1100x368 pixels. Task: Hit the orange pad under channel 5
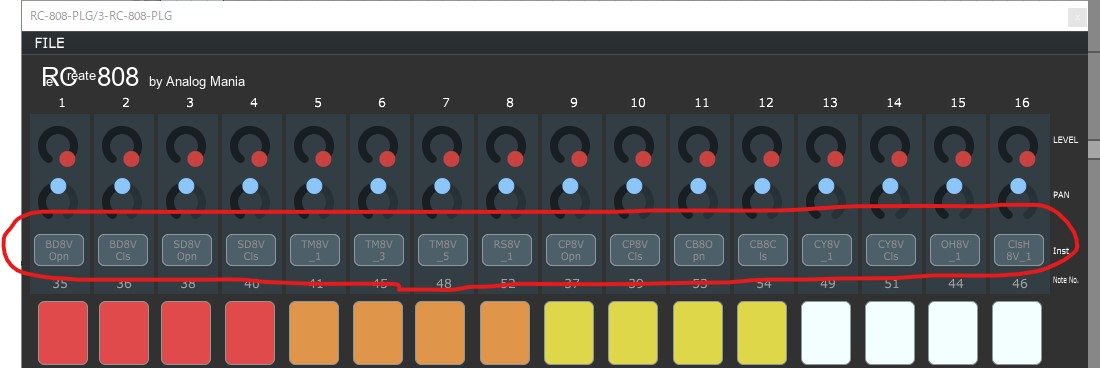click(x=314, y=334)
